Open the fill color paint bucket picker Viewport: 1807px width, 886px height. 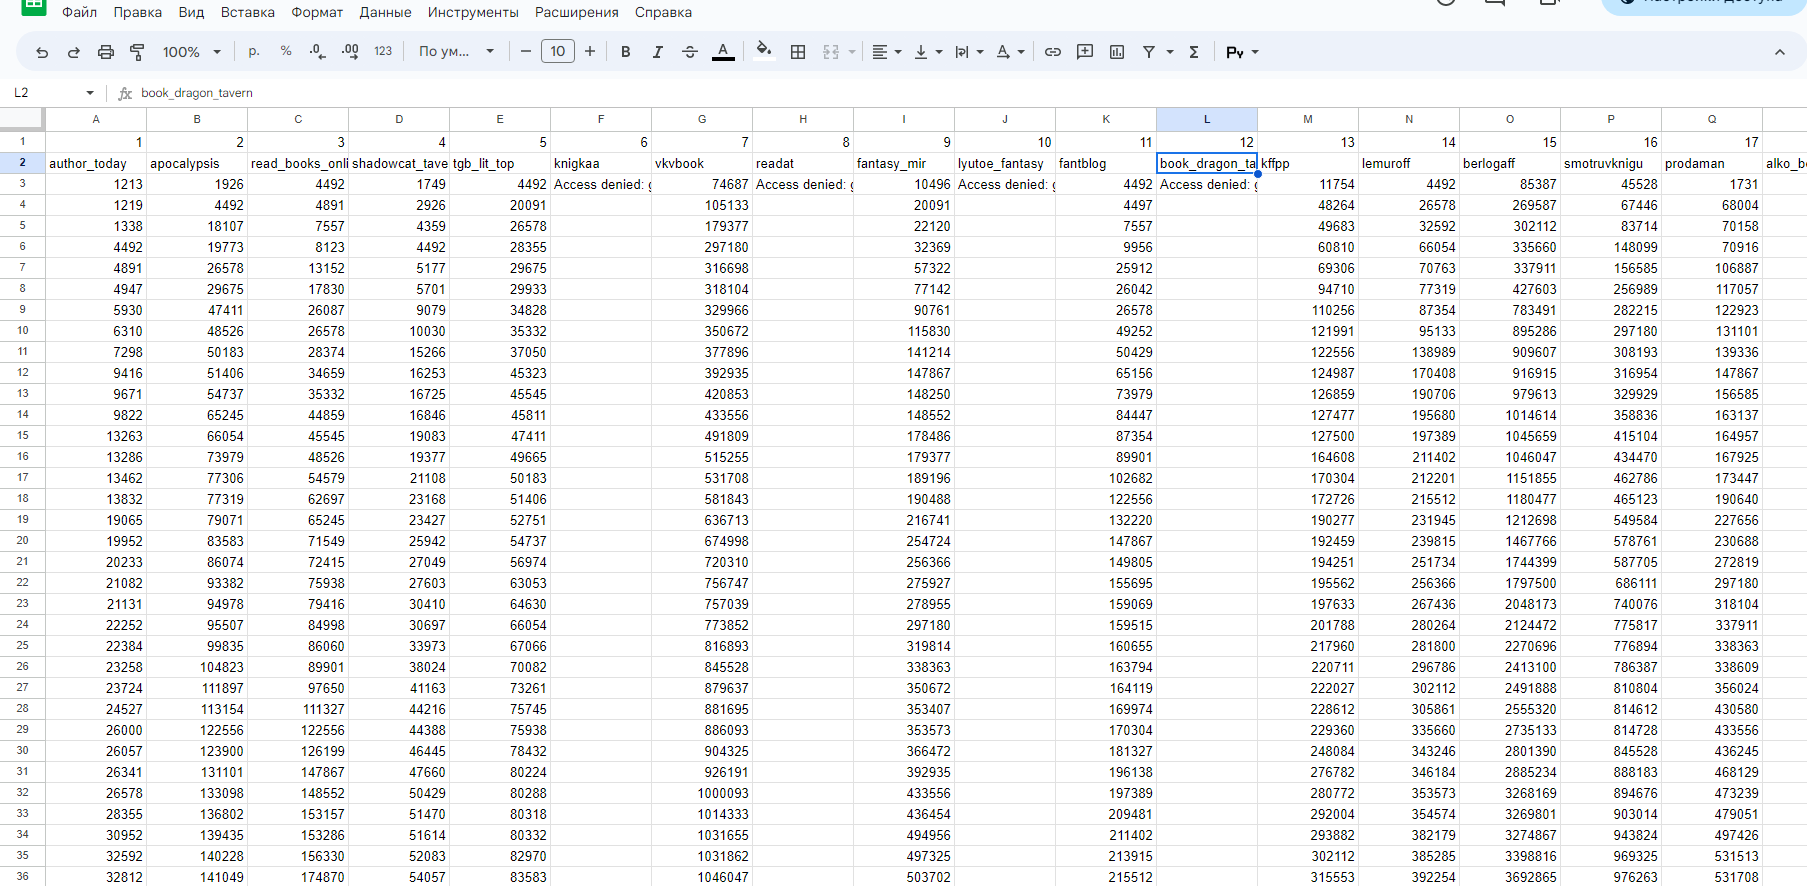(x=764, y=52)
